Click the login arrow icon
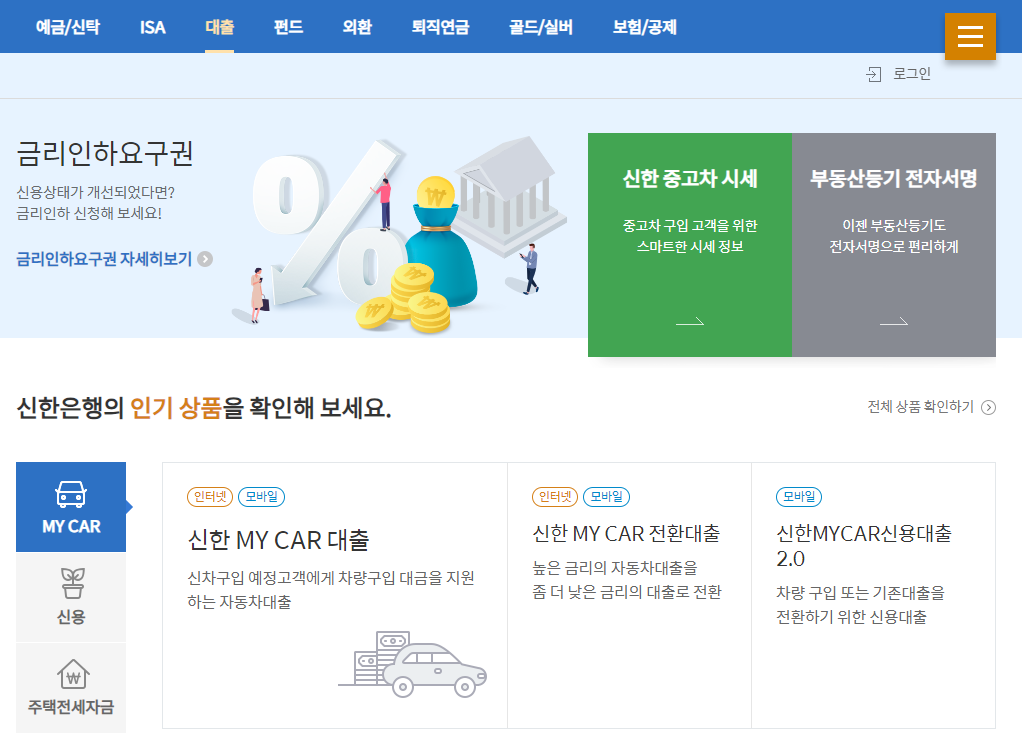This screenshot has width=1022, height=749. (x=873, y=74)
